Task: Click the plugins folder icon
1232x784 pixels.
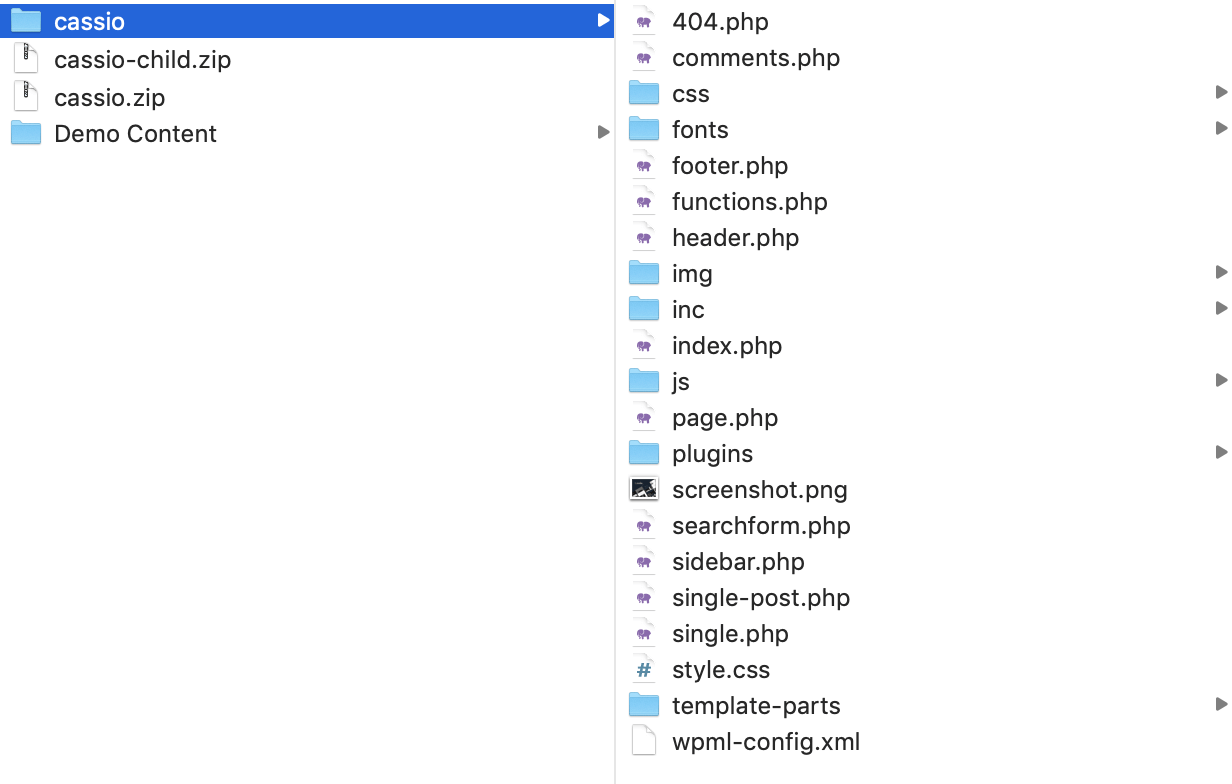Action: tap(644, 453)
